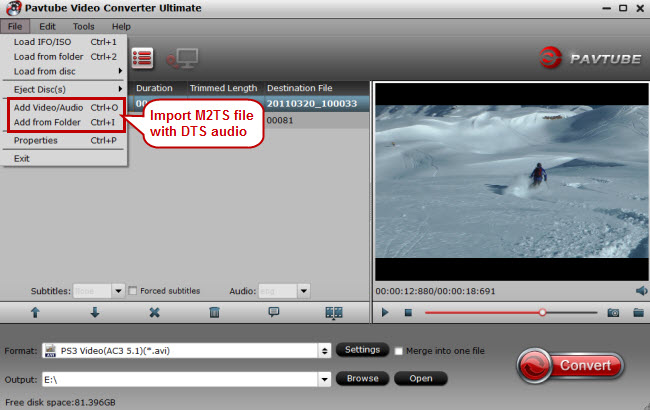
Task: Click the Duration column header
Action: point(154,88)
